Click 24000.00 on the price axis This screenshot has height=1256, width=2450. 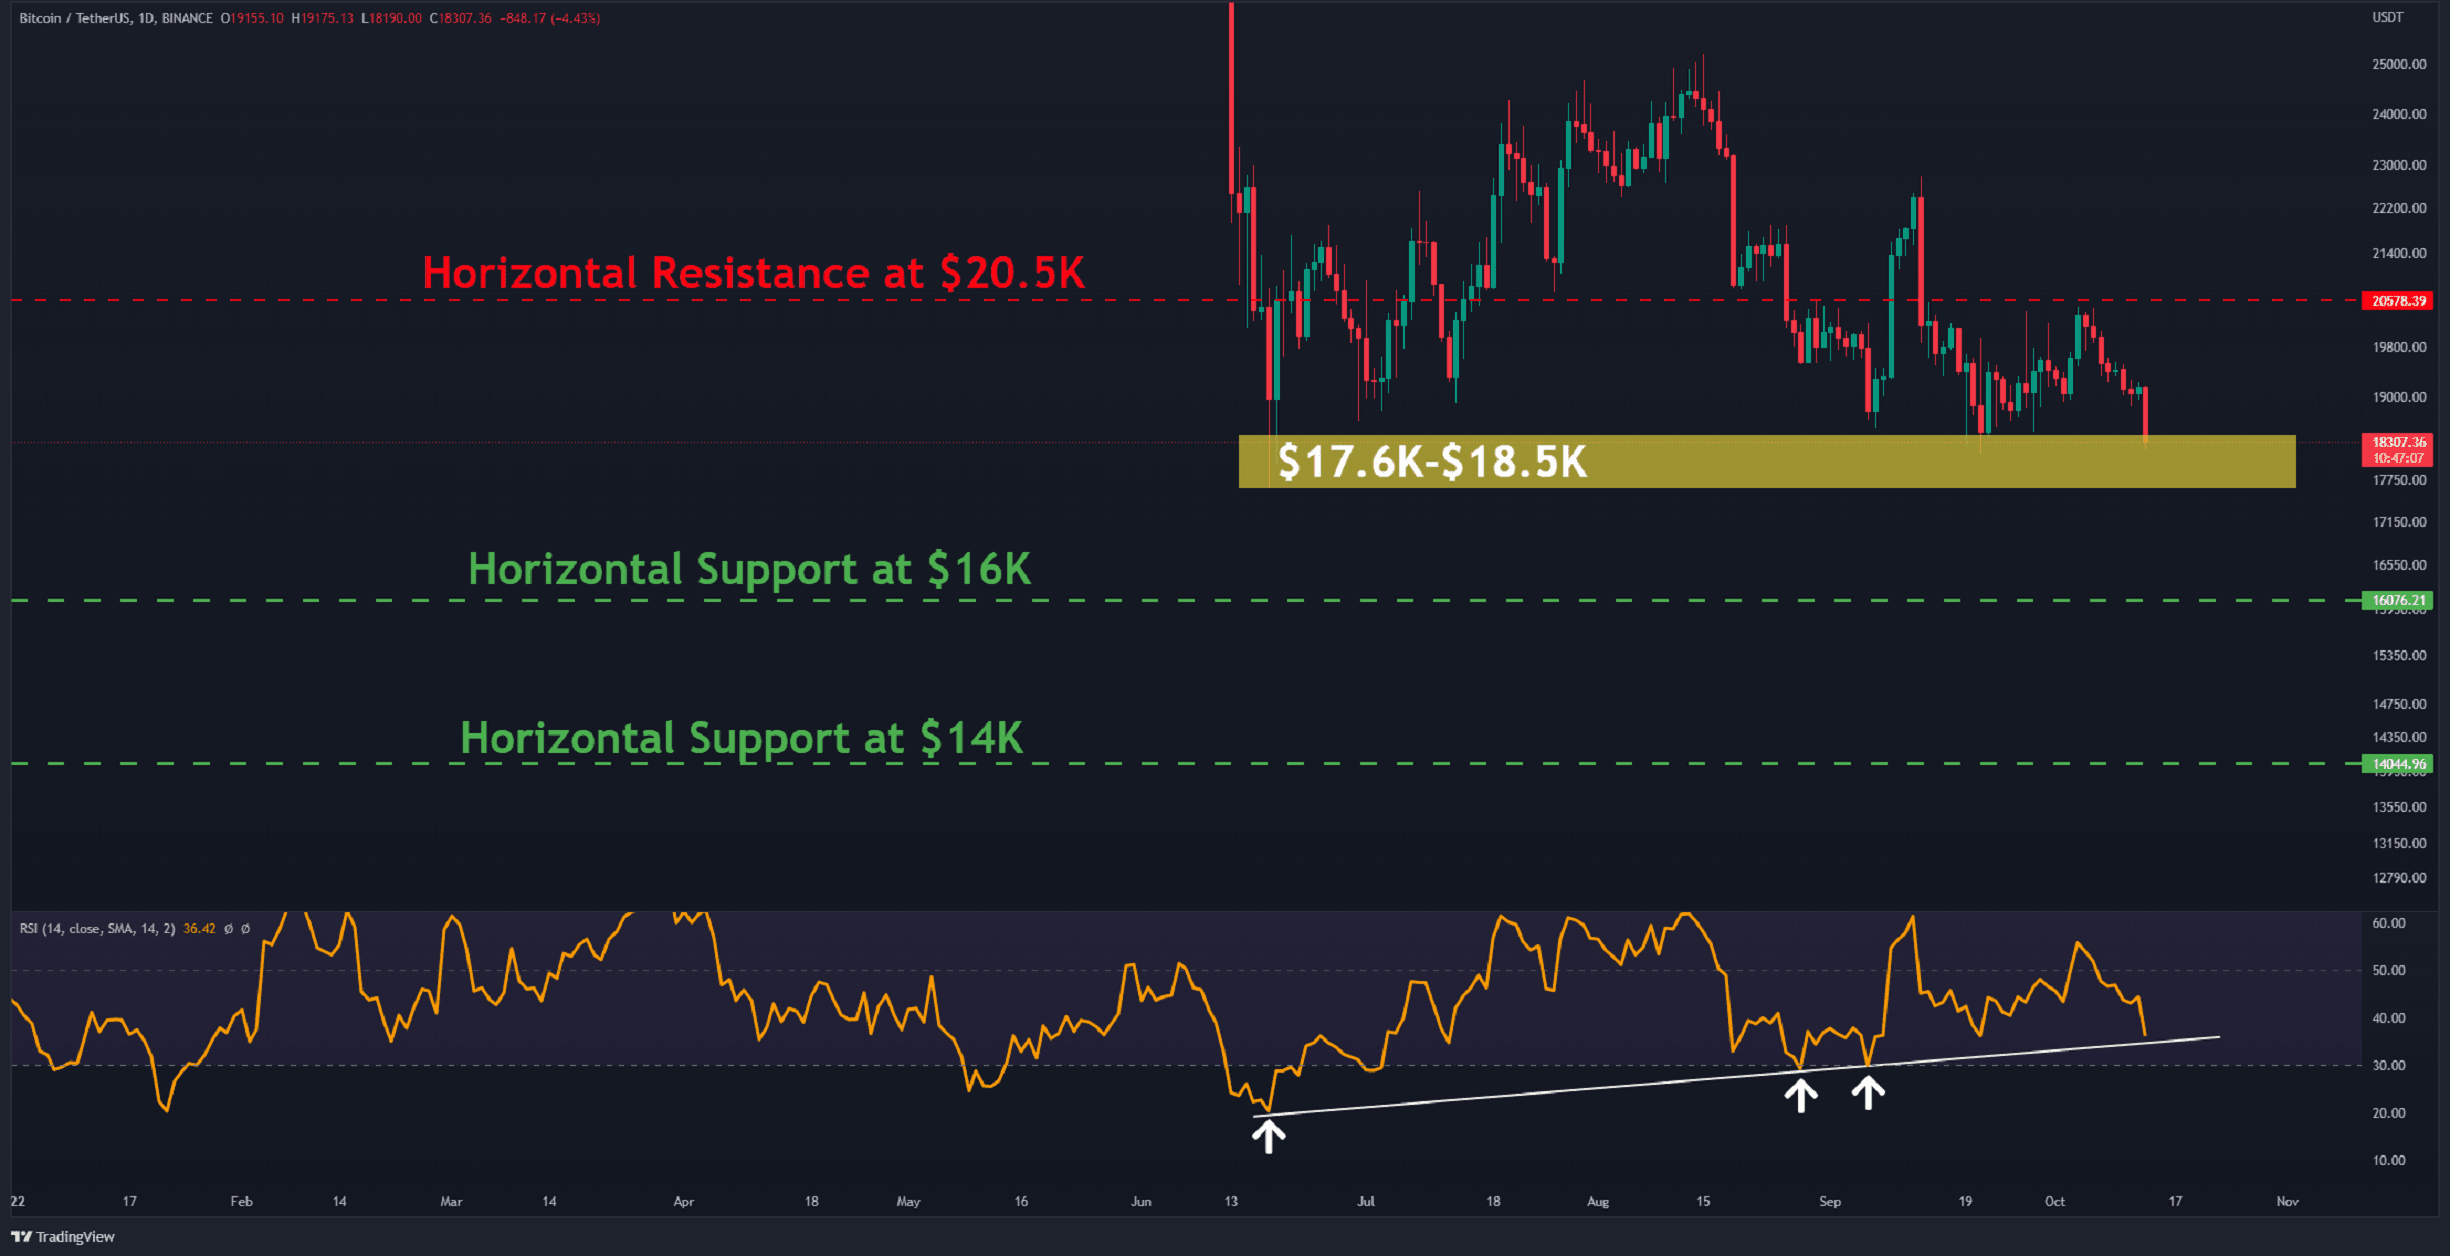[2399, 114]
